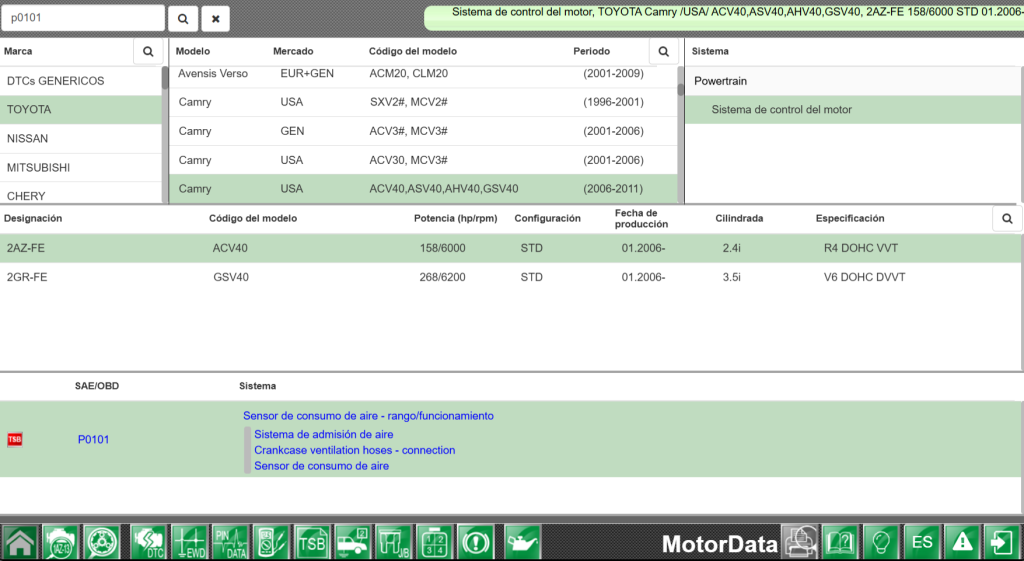Select Camry GEN ACV3#, MCV3# row
The width and height of the screenshot is (1024, 561).
(423, 131)
